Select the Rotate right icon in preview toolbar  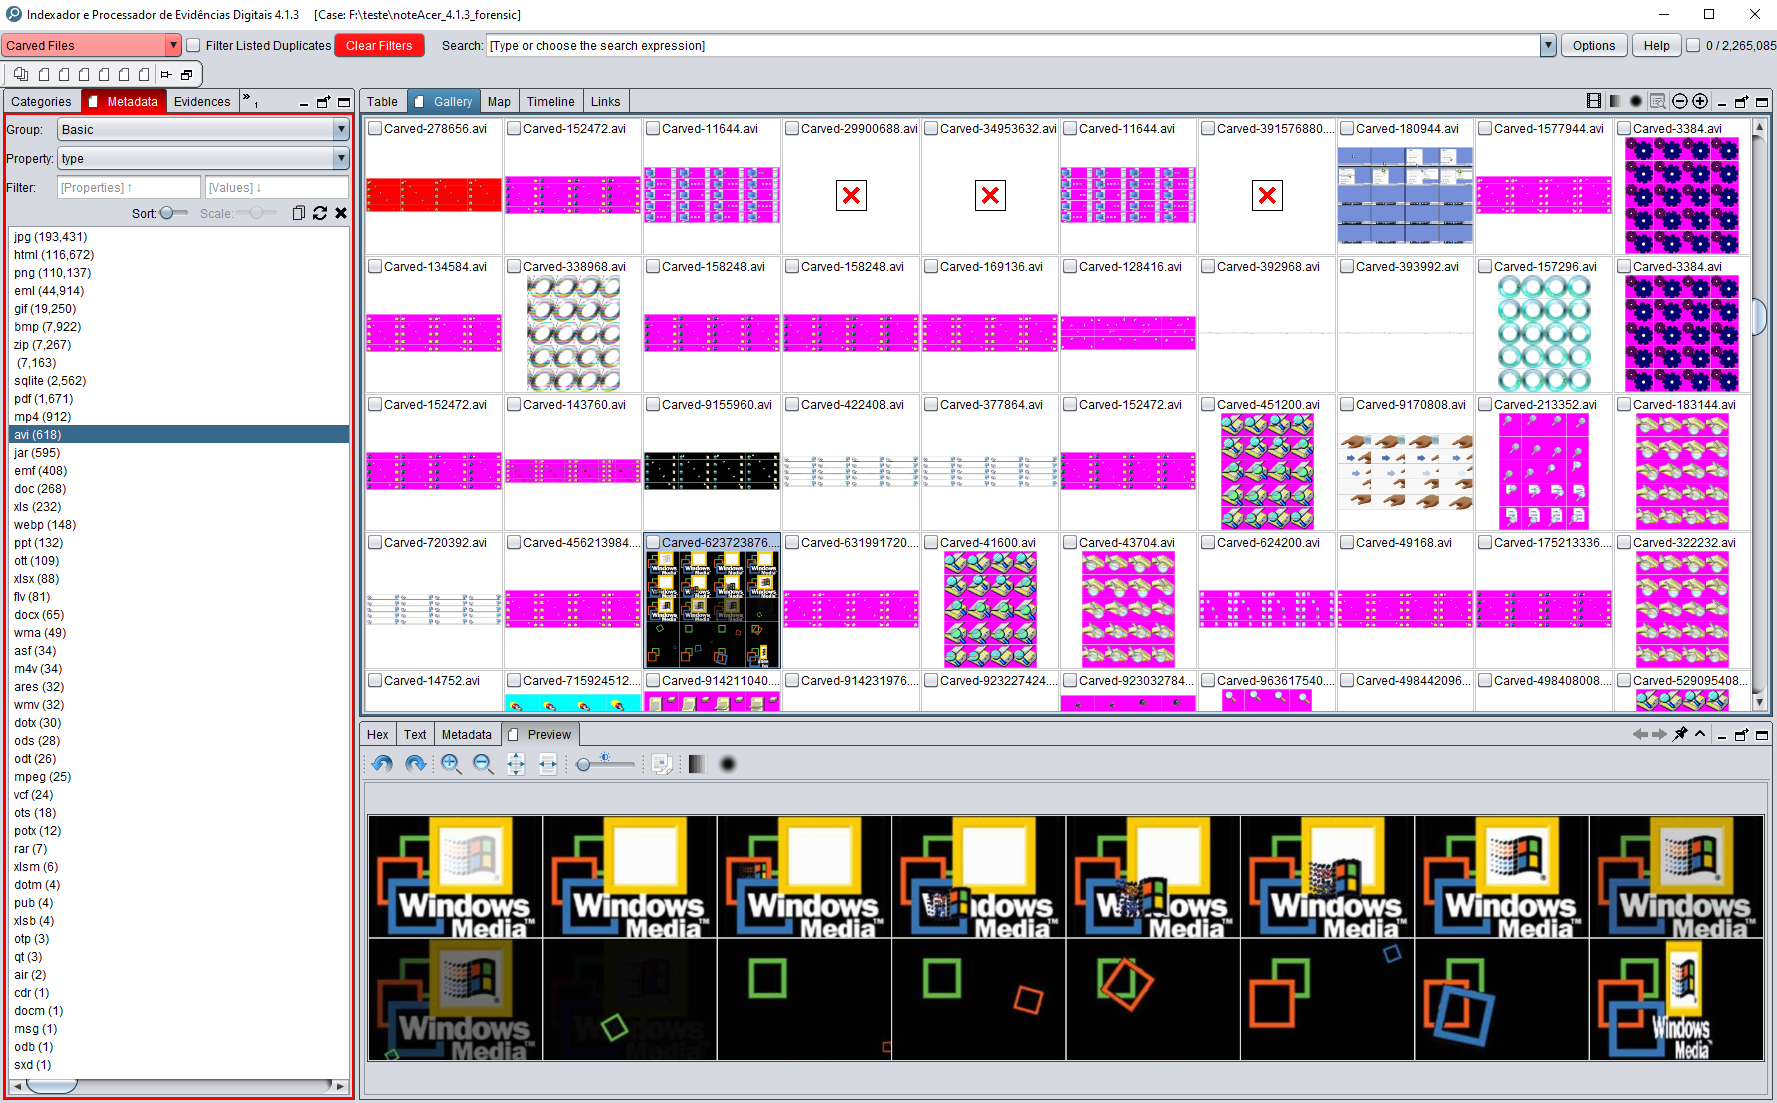[x=415, y=764]
